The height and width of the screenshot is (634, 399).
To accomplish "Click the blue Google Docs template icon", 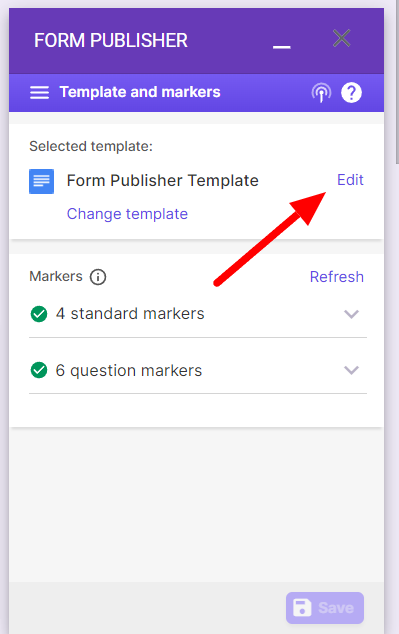I will [41, 181].
